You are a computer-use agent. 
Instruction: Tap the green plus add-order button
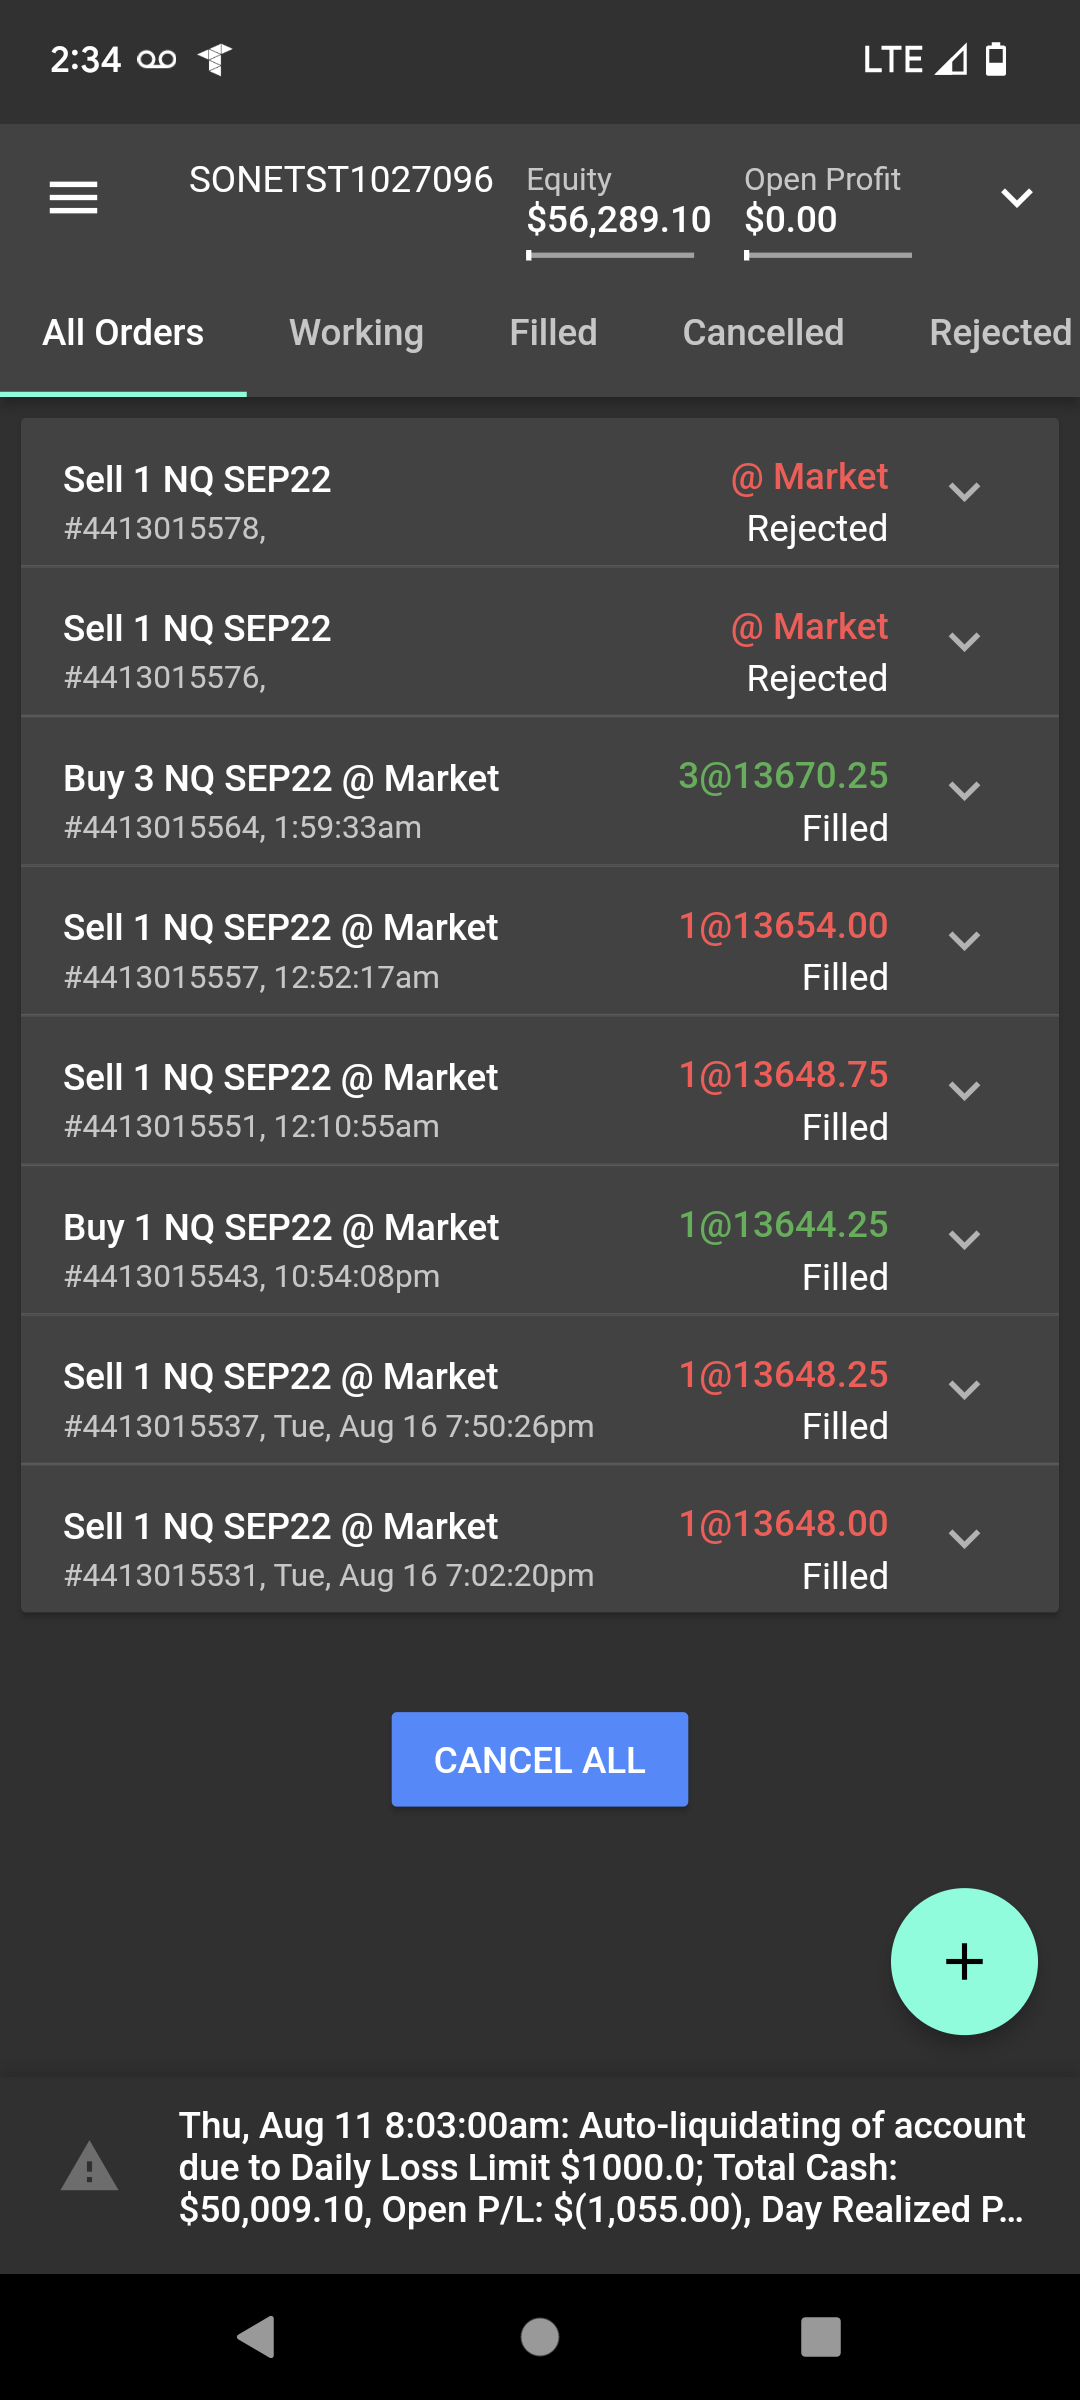click(964, 1961)
